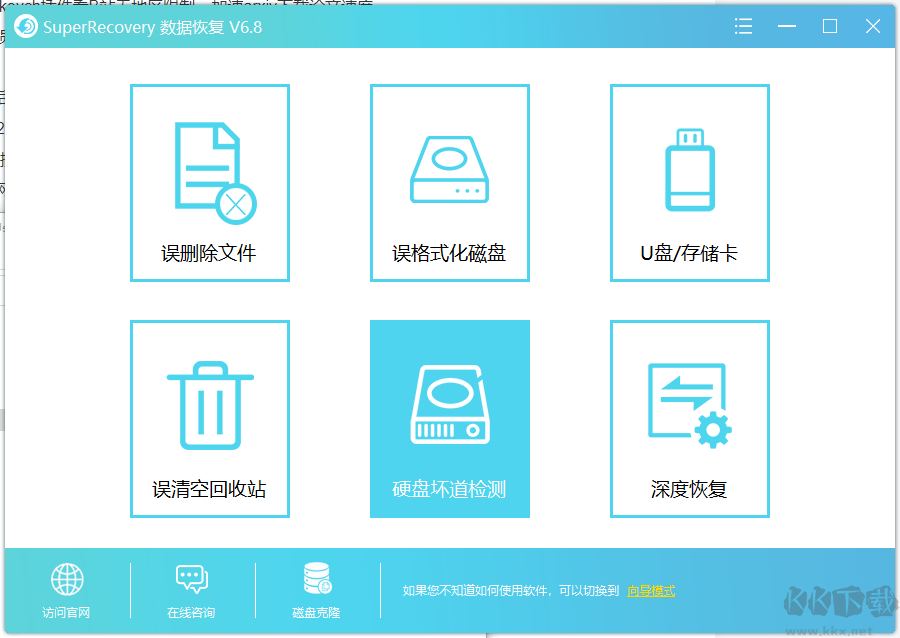
Task: Open the 误清空回收站 recycle bin recovery tool
Action: click(209, 405)
